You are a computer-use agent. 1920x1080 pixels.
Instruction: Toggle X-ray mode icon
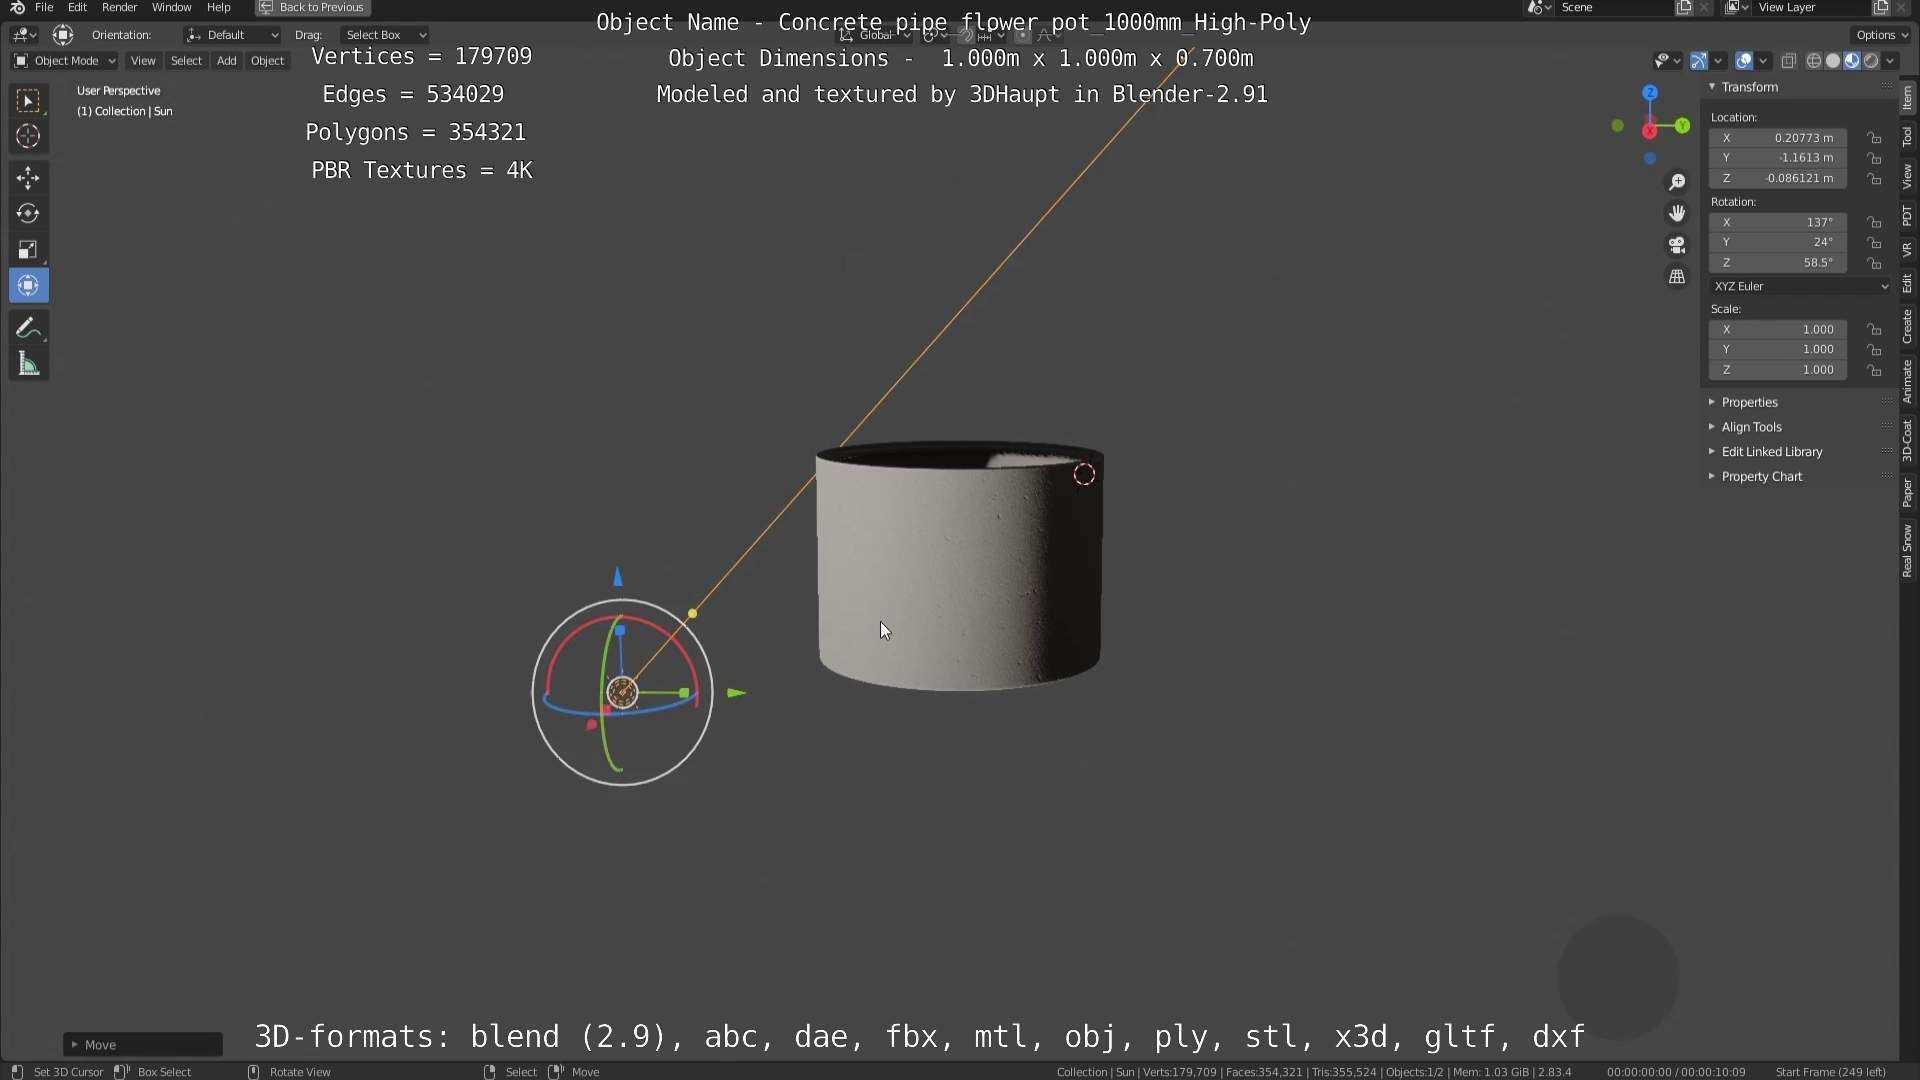tap(1789, 61)
